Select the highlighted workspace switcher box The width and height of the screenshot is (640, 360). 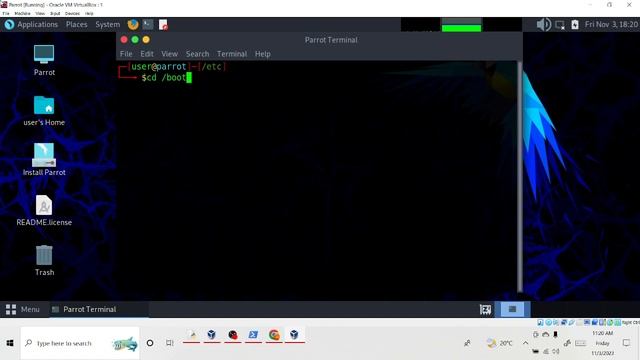(x=512, y=309)
